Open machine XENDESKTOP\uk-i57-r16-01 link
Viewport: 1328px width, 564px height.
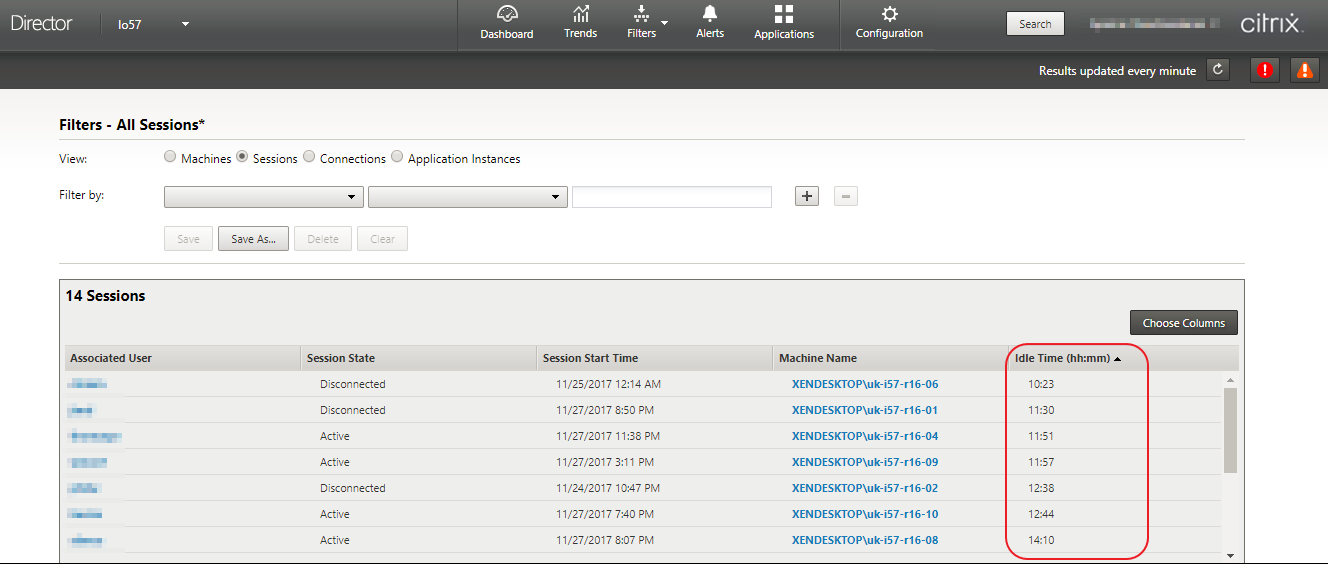(x=865, y=410)
